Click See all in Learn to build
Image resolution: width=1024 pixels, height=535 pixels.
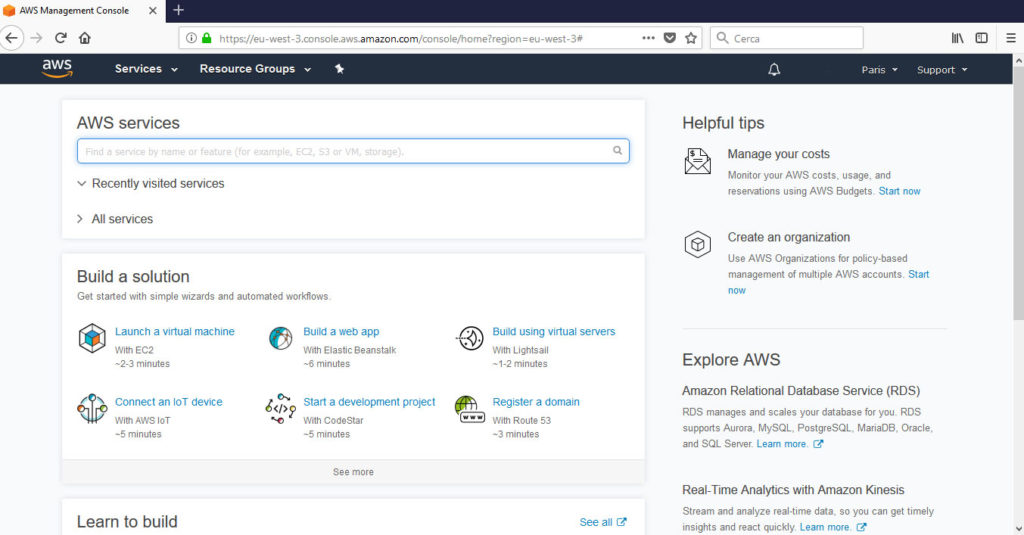pyautogui.click(x=603, y=522)
